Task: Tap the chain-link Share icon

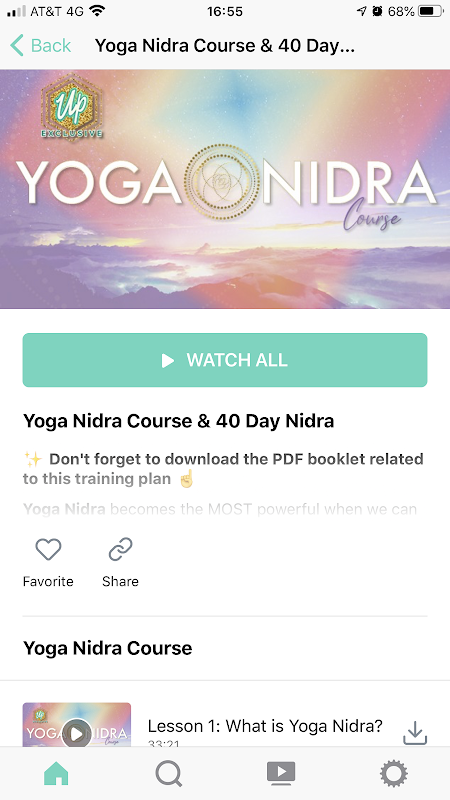Action: pos(120,549)
